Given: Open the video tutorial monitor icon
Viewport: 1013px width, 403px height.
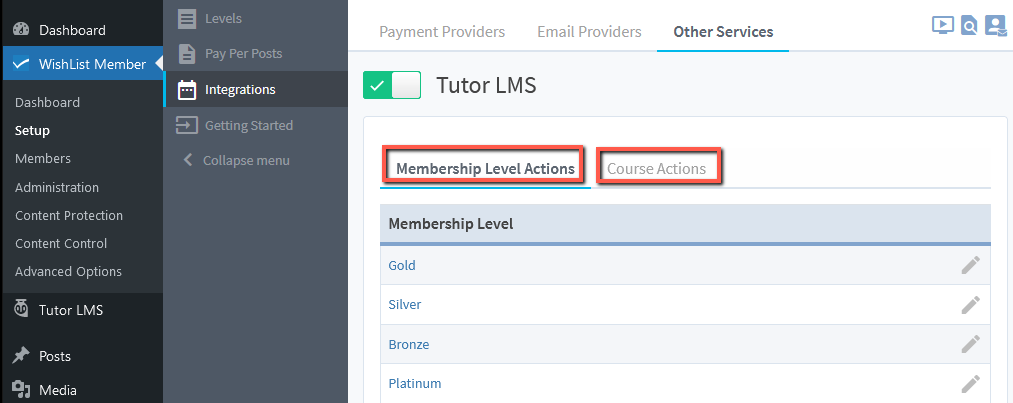Looking at the screenshot, I should point(942,26).
